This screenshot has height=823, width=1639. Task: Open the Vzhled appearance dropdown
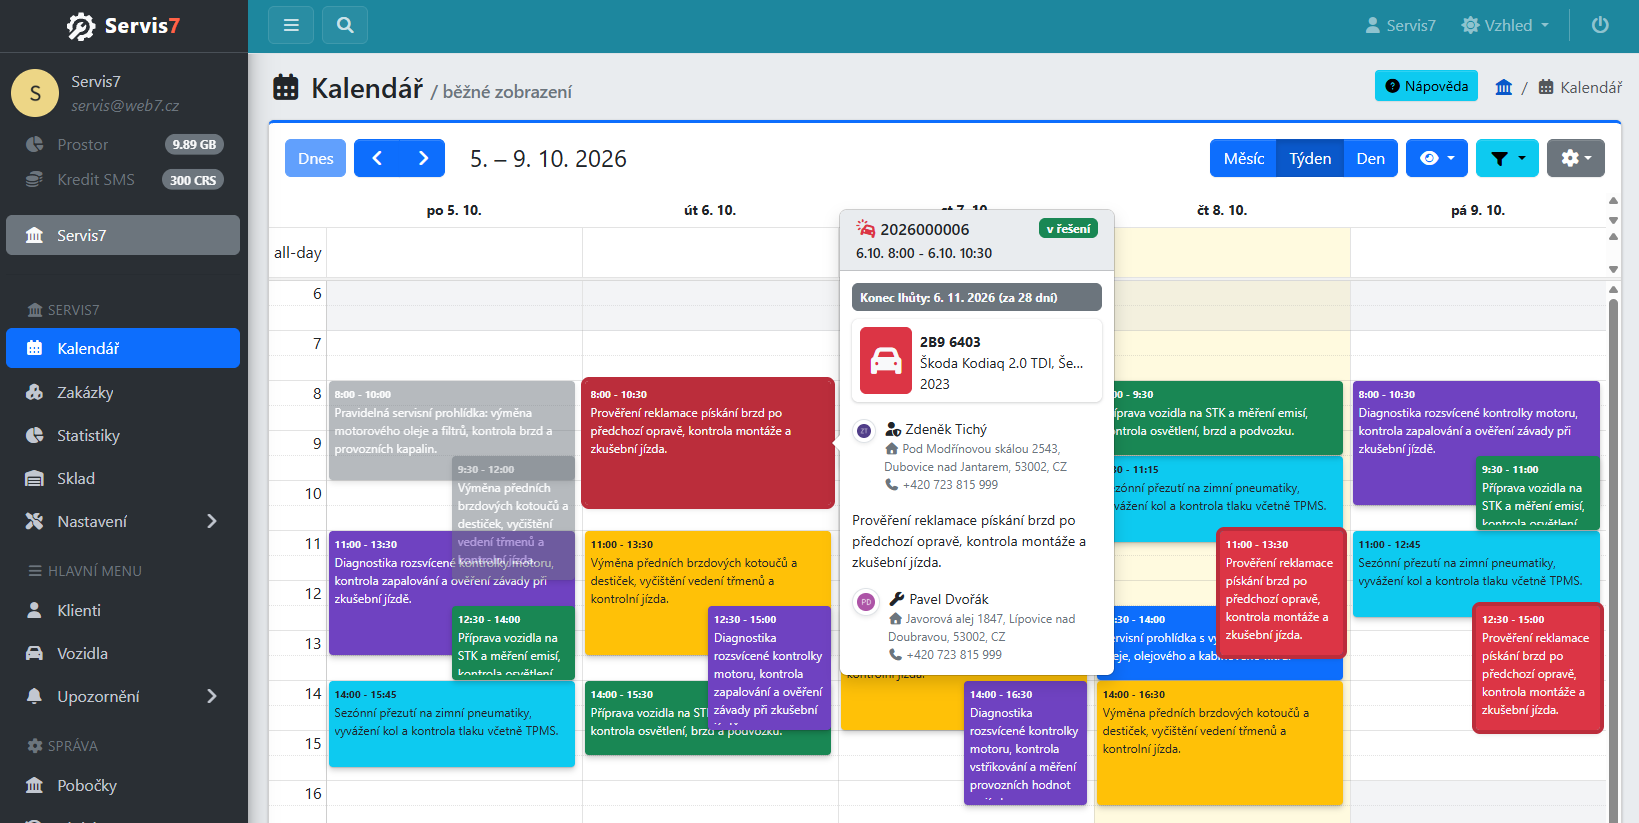(x=1505, y=25)
